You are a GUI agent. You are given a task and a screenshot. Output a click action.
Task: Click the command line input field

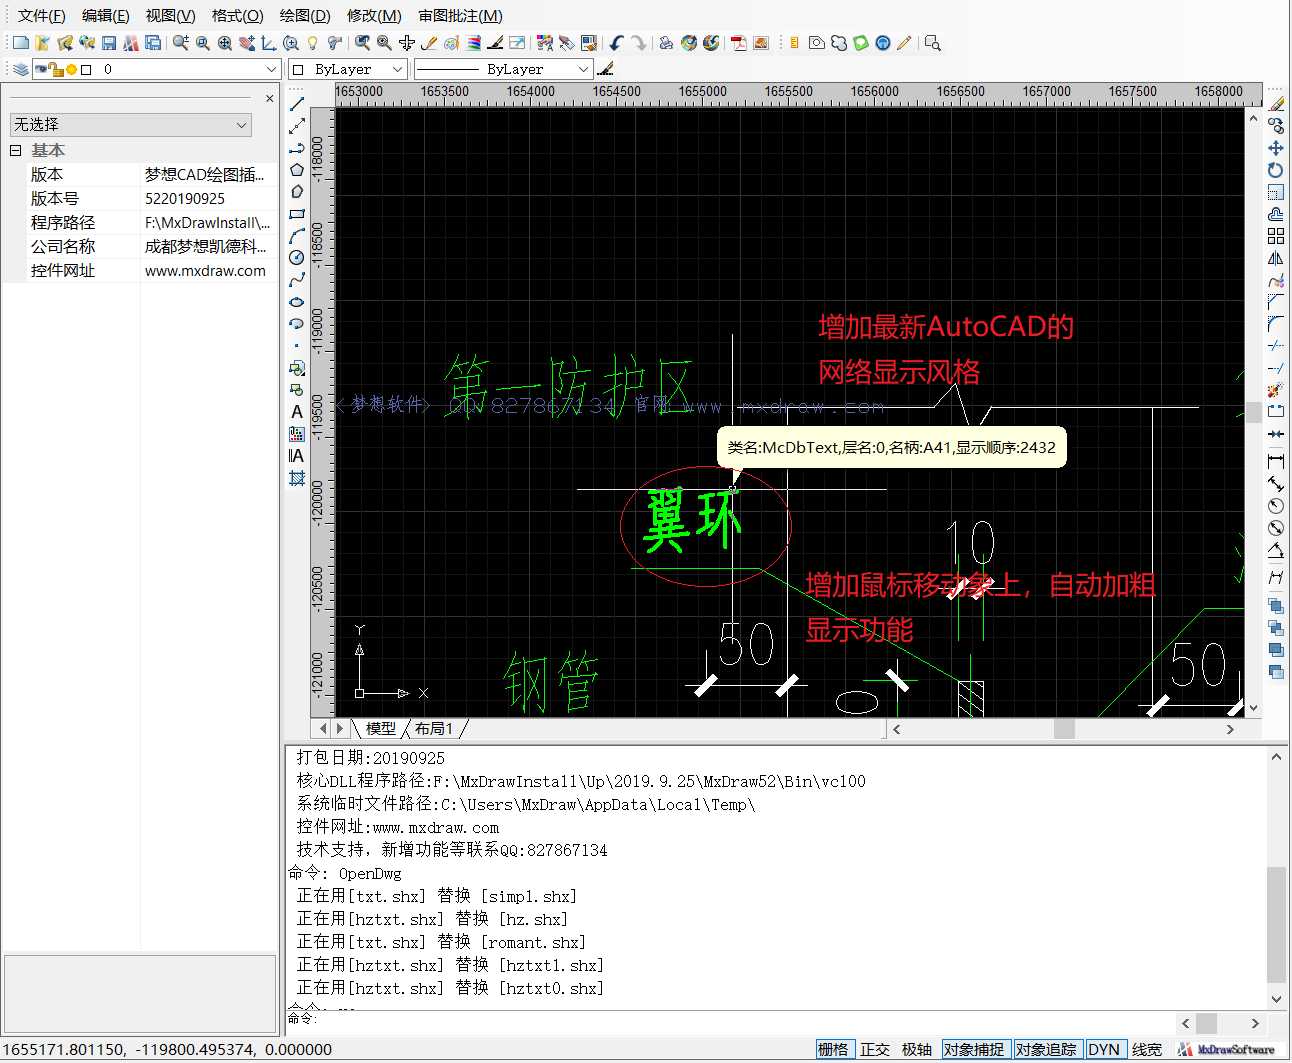(740, 1021)
